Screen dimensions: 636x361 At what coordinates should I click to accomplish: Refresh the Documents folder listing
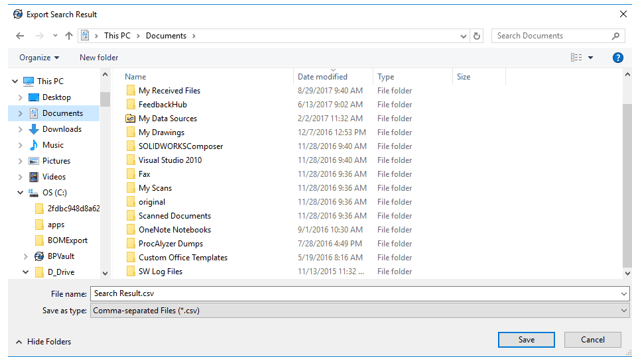[x=477, y=36]
